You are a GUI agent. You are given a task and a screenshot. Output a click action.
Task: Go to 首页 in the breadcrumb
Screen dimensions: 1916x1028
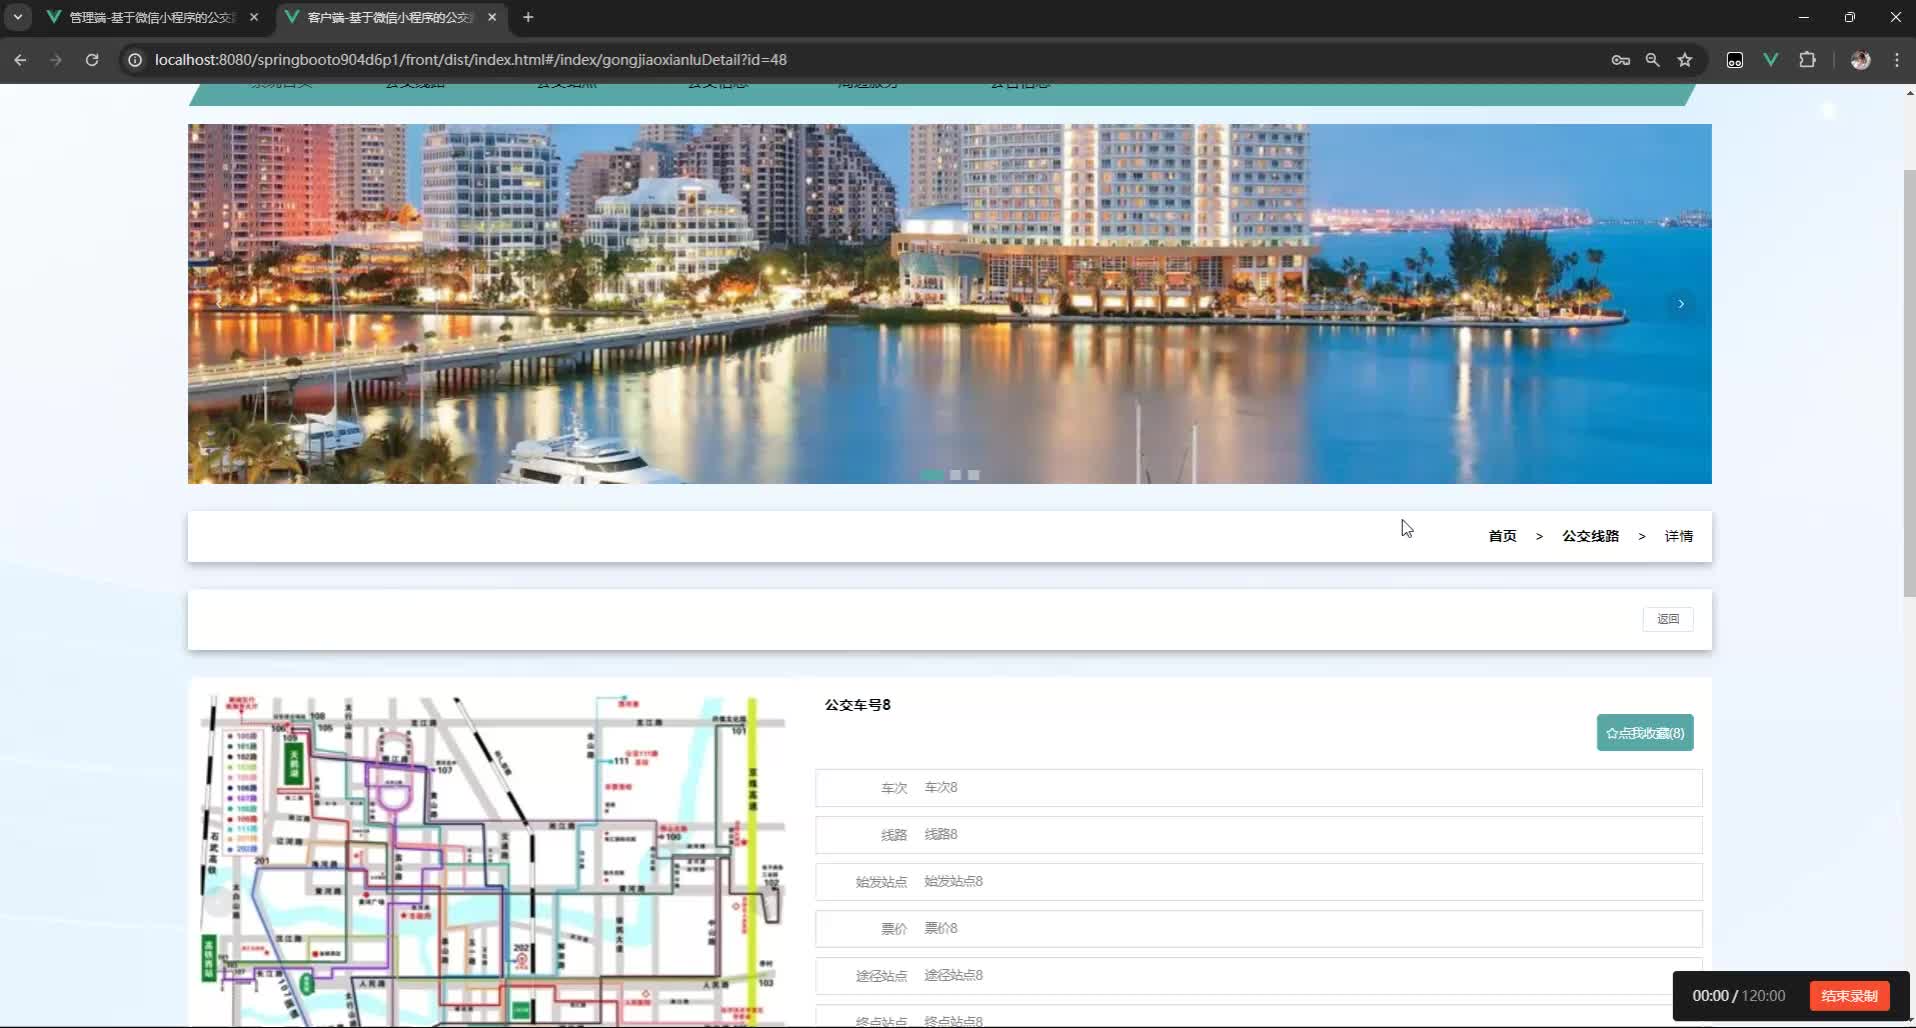[x=1502, y=536]
